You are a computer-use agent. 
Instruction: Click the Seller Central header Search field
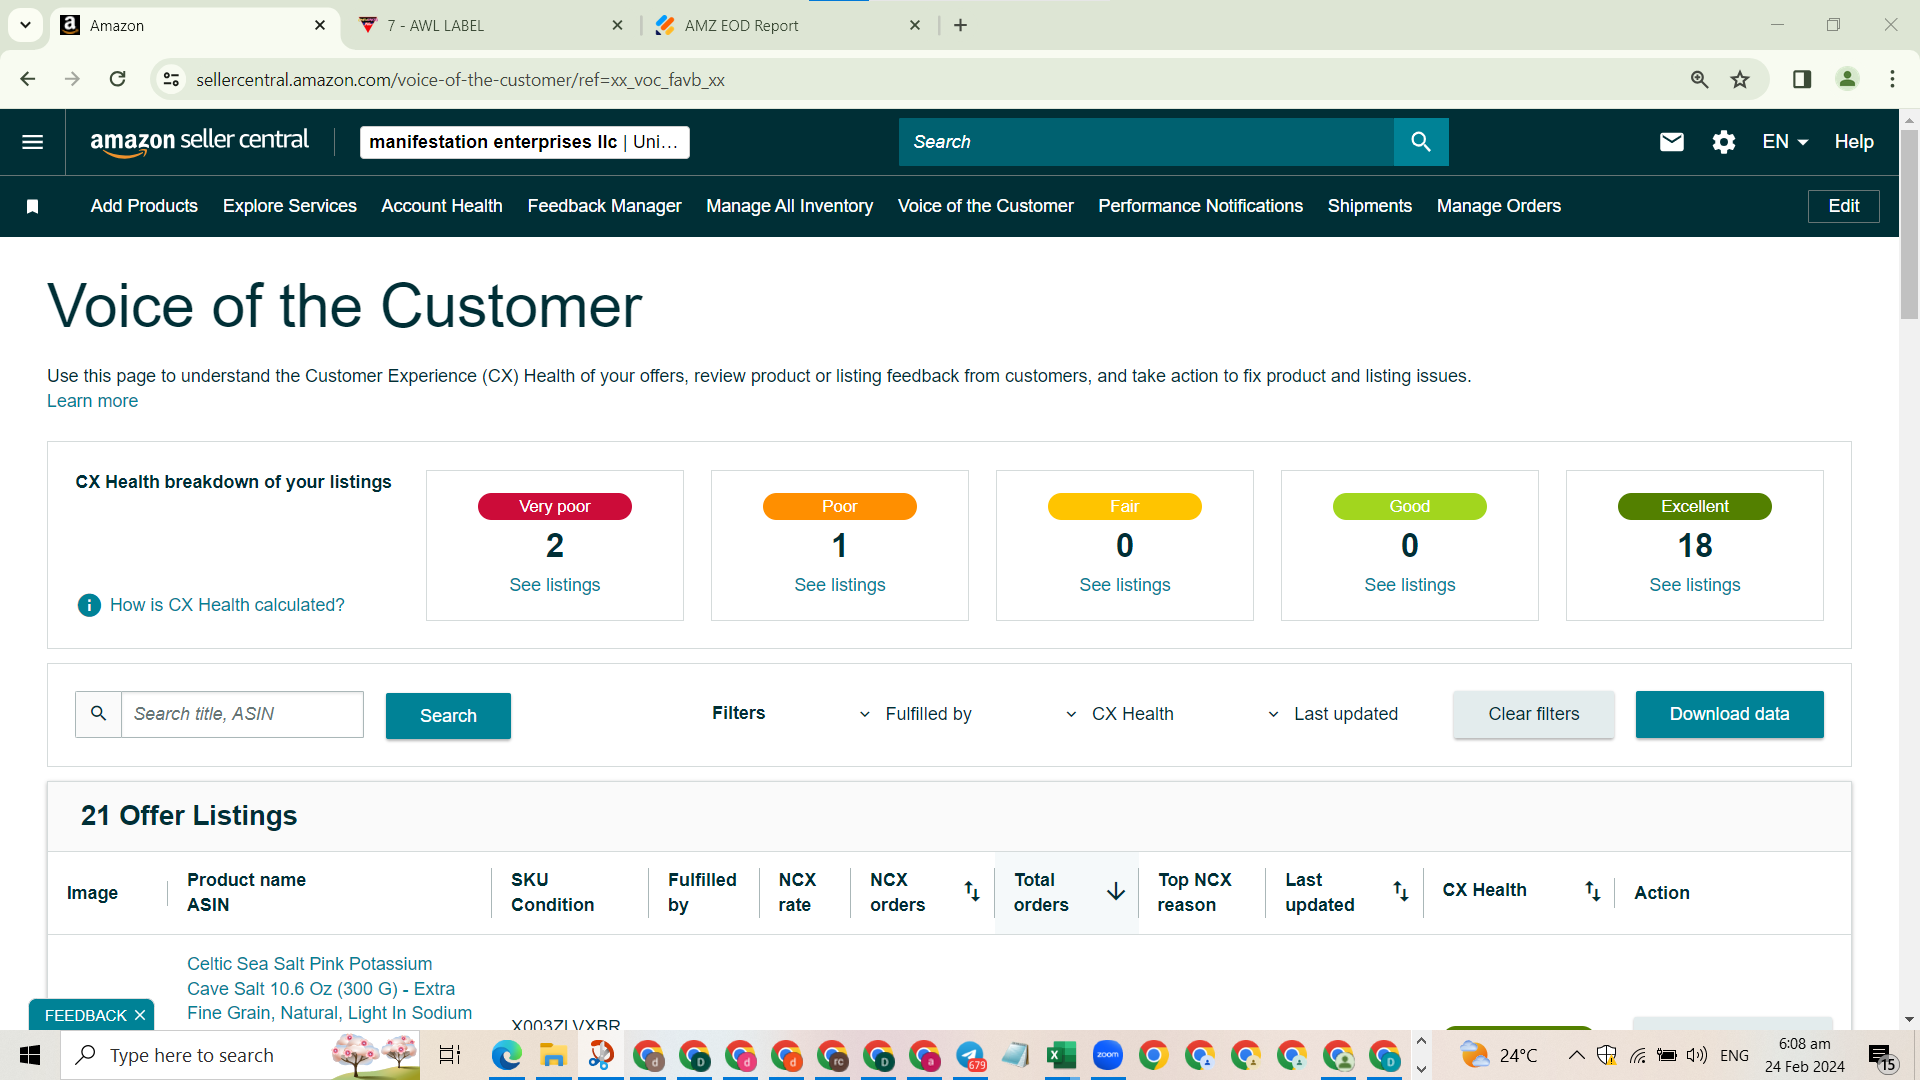pyautogui.click(x=1146, y=142)
